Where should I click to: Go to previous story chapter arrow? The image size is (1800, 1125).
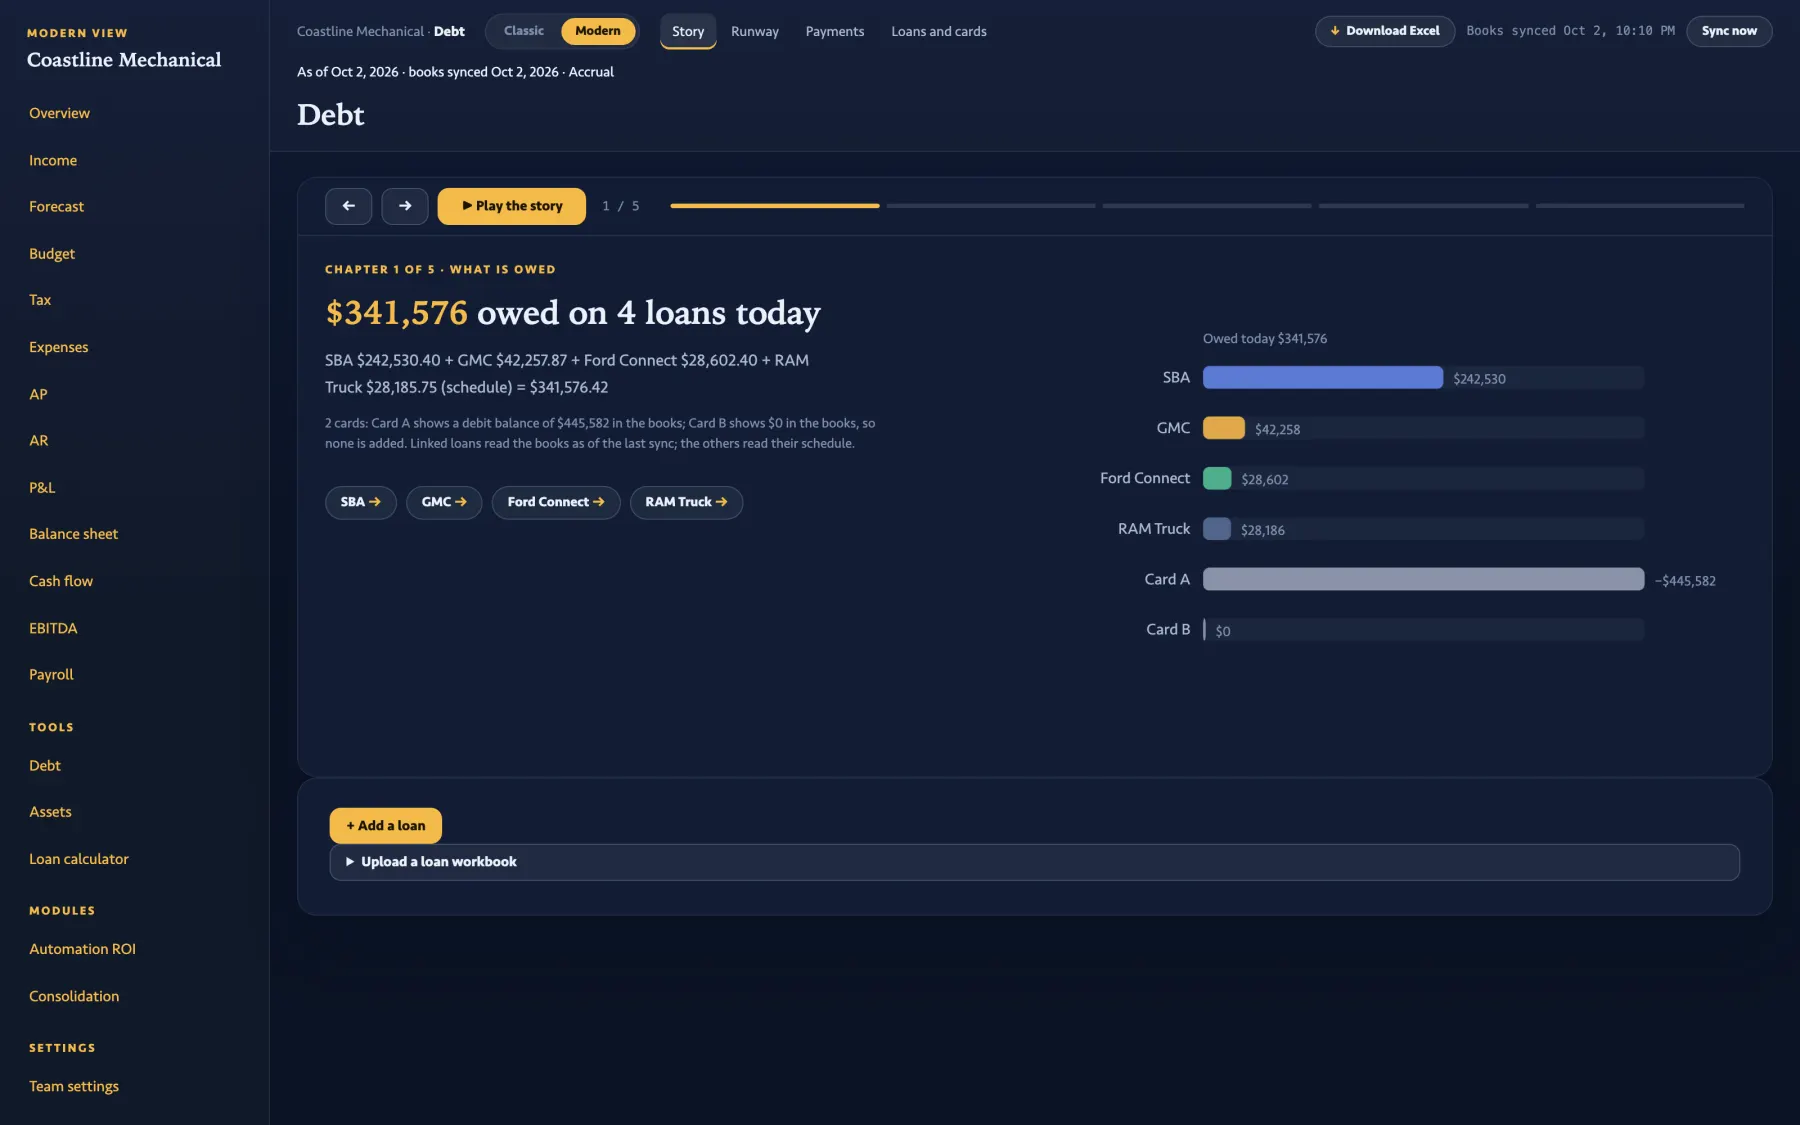[348, 206]
